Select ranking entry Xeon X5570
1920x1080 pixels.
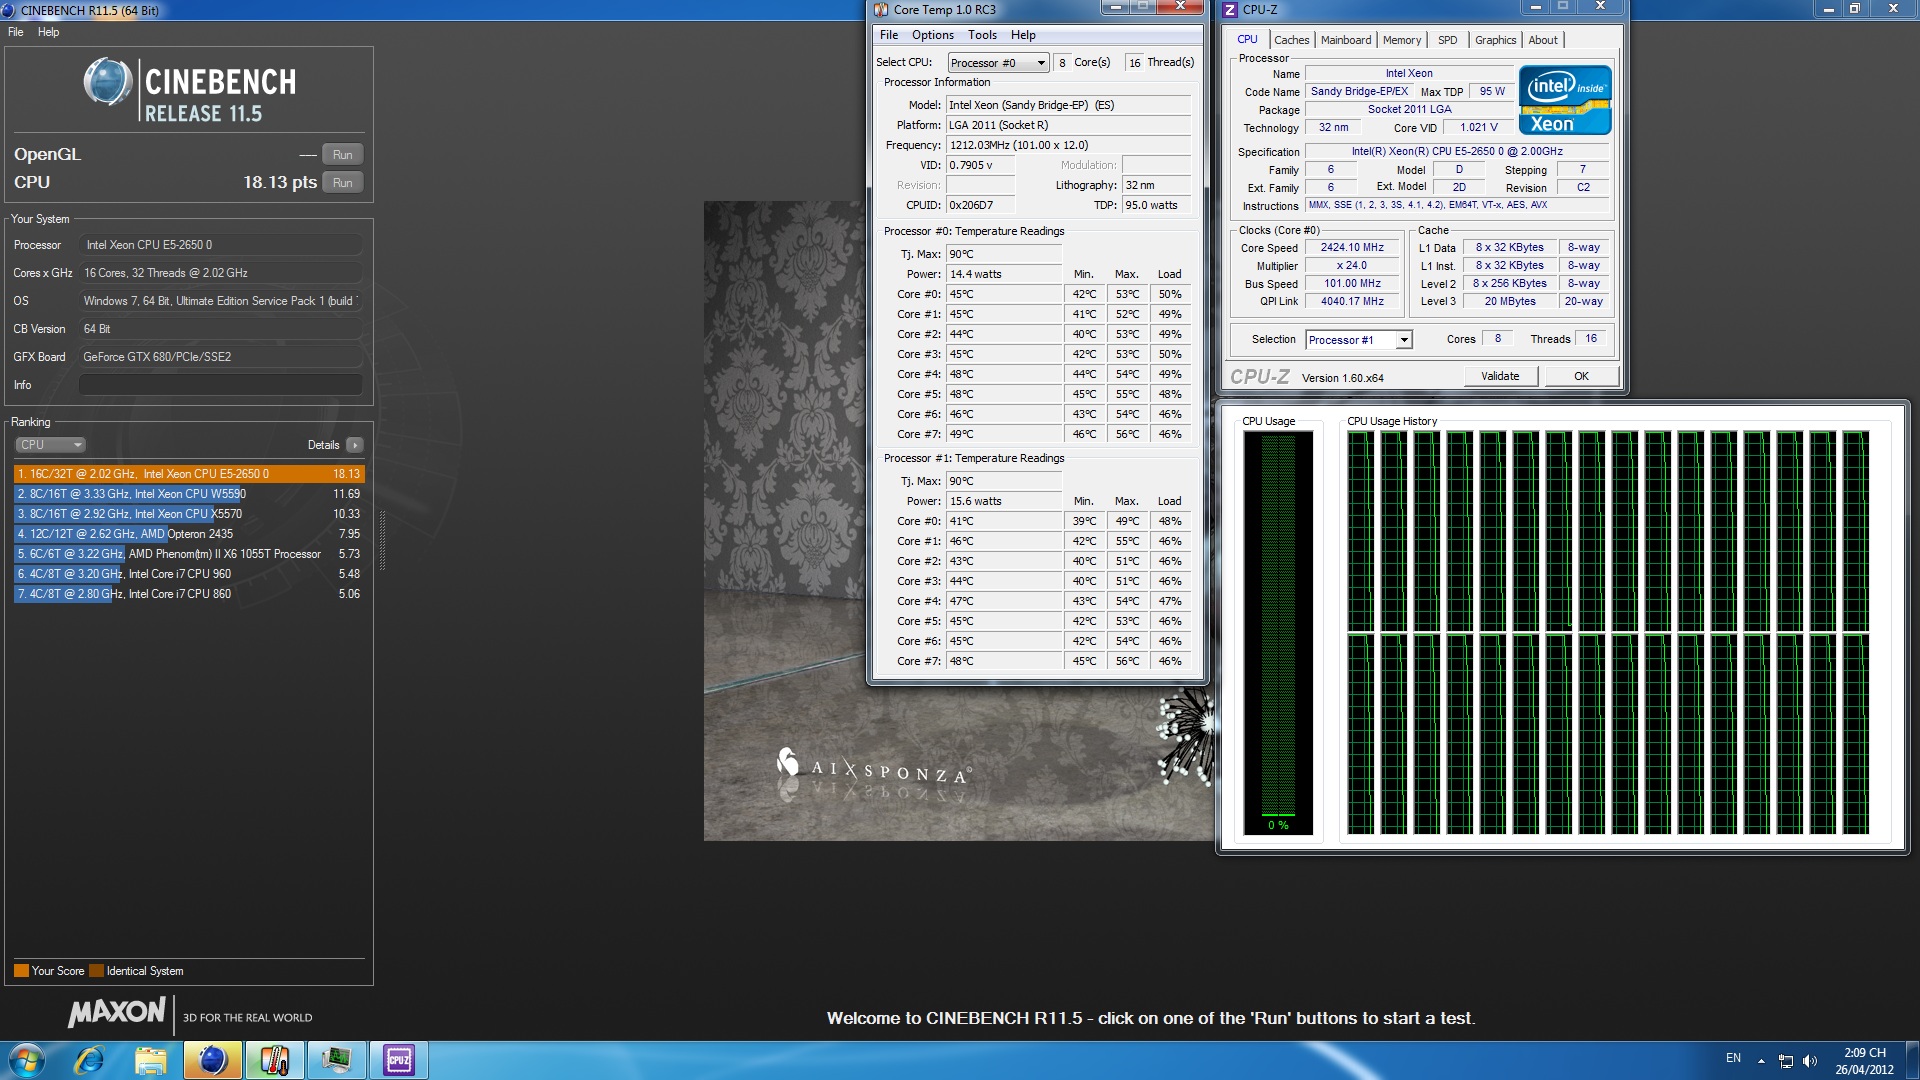click(x=189, y=514)
